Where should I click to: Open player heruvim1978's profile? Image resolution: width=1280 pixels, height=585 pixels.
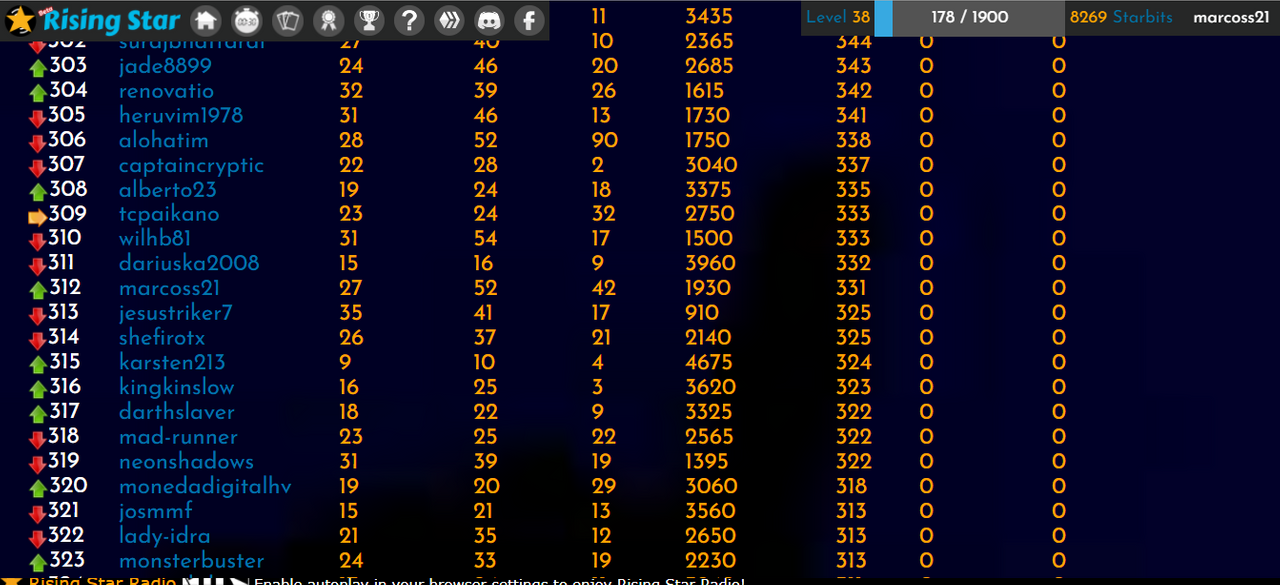181,116
